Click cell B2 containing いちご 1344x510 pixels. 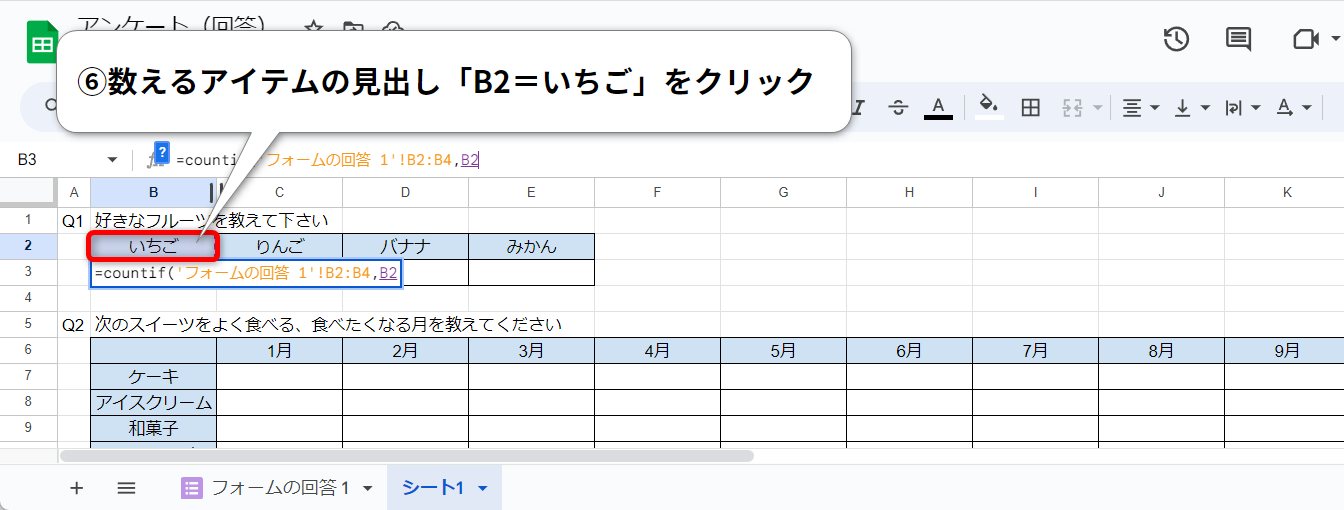[x=153, y=247]
